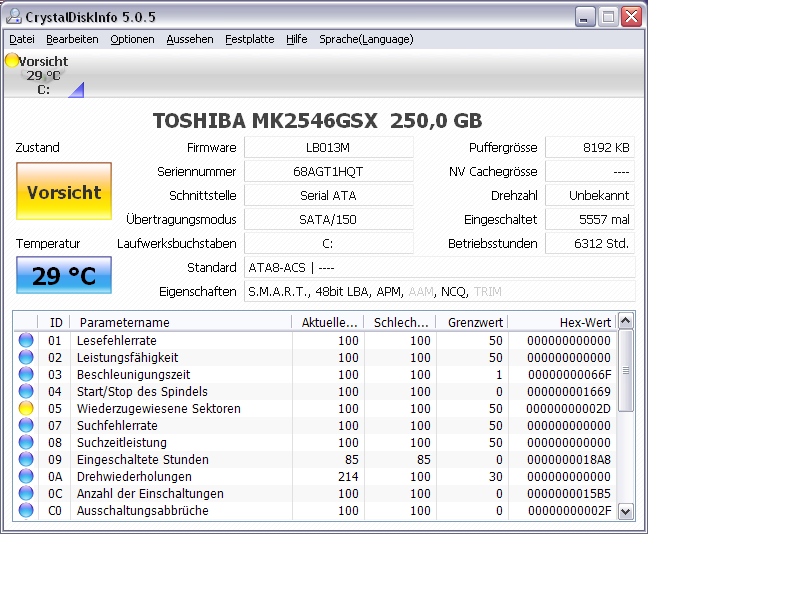
Task: Click the Standard field ATA8-ACS
Action: pyautogui.click(x=440, y=267)
